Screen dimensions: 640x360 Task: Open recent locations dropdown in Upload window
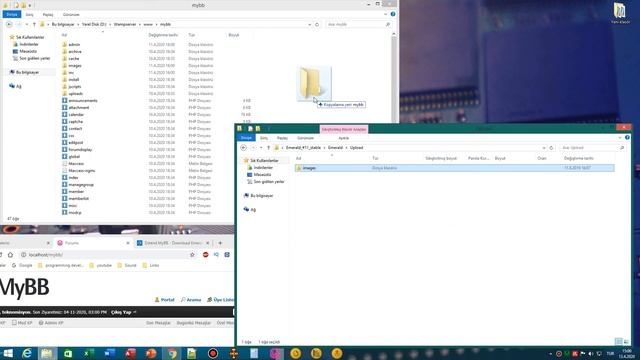coord(261,148)
